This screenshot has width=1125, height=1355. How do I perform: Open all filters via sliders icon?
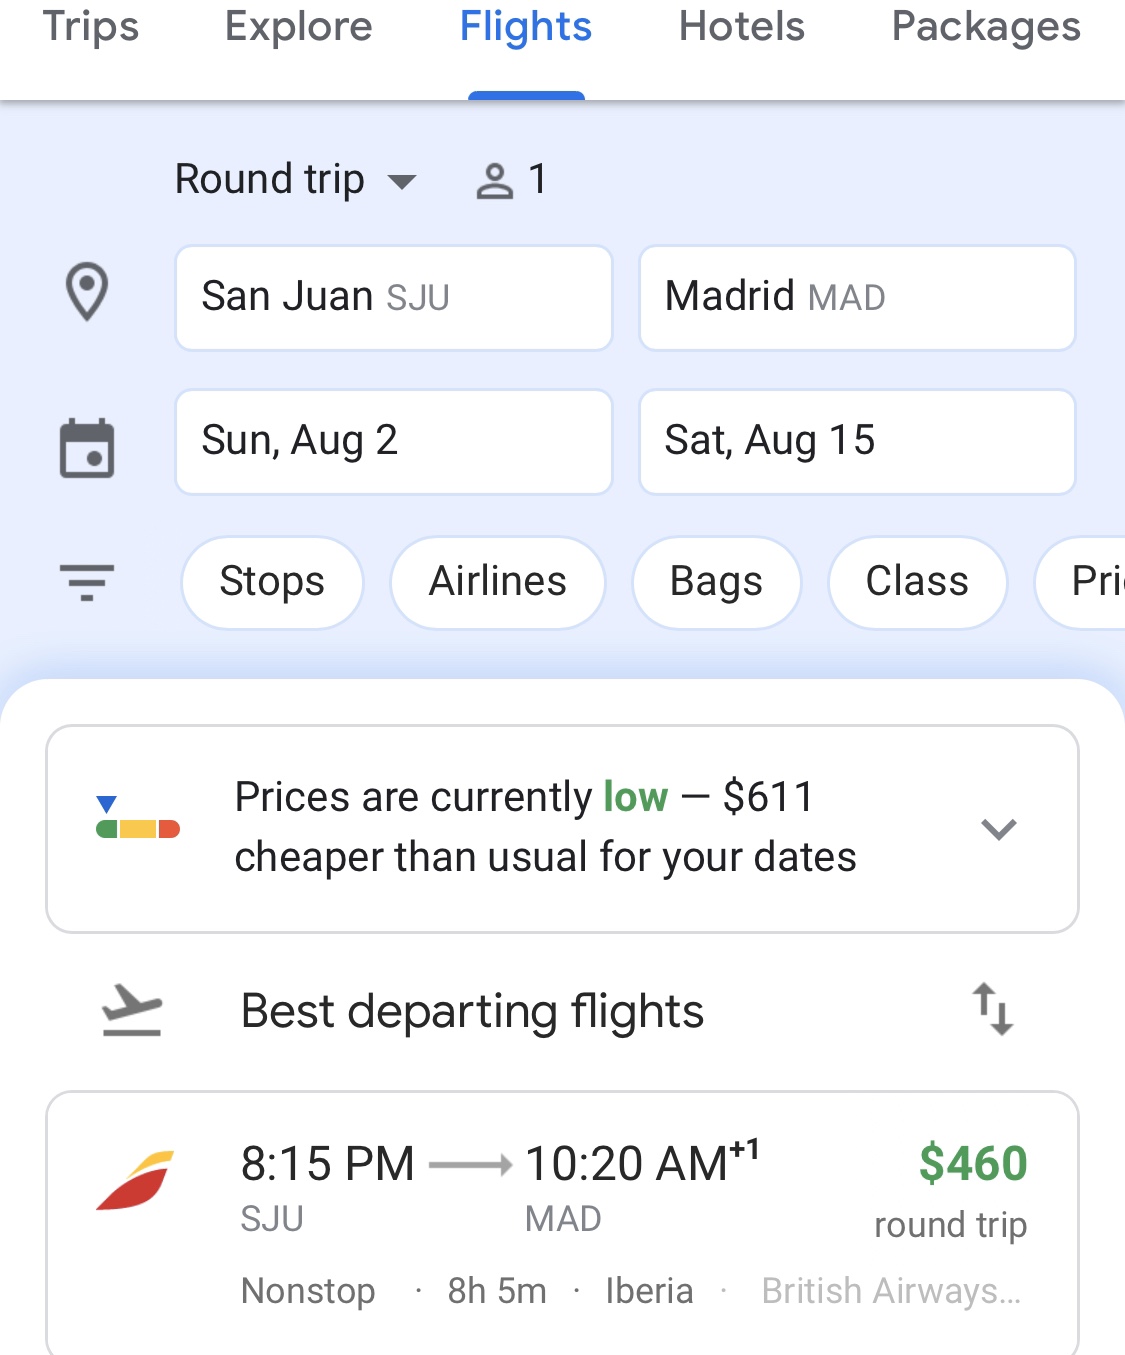87,581
